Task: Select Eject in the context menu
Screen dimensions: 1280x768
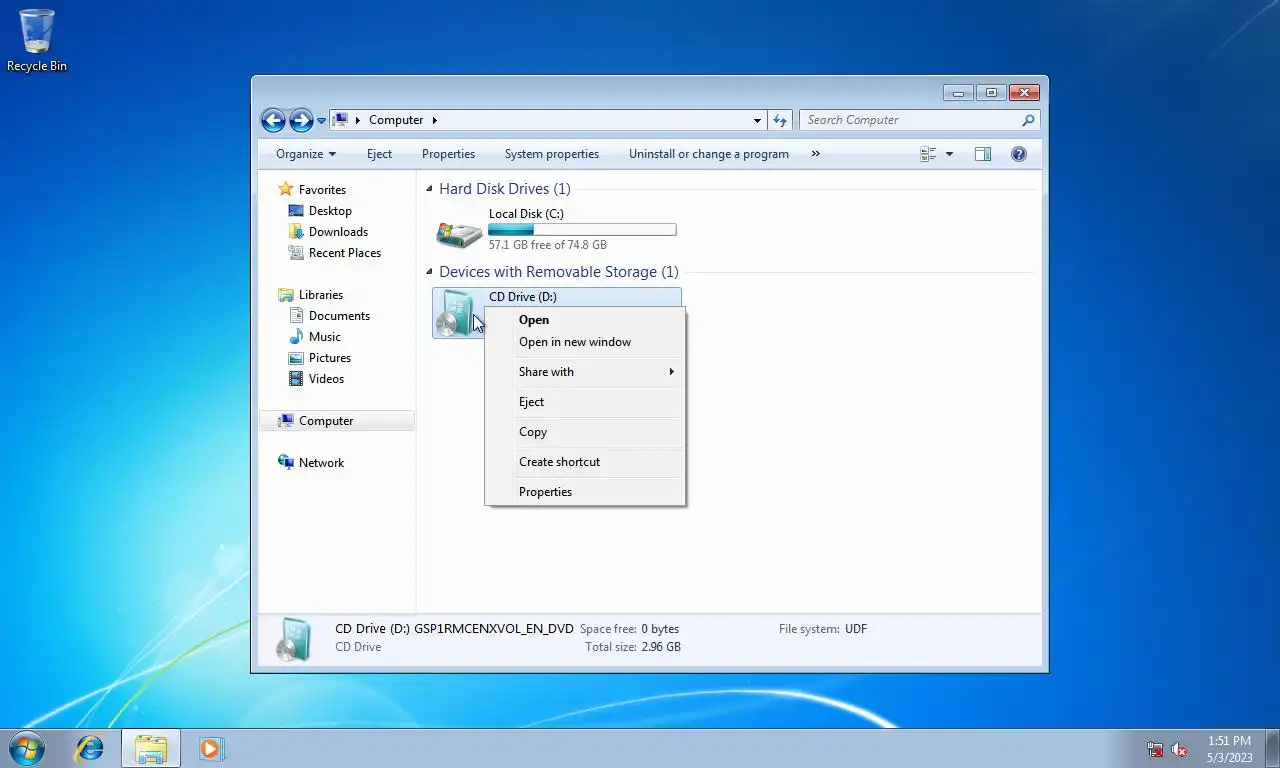Action: [585, 402]
